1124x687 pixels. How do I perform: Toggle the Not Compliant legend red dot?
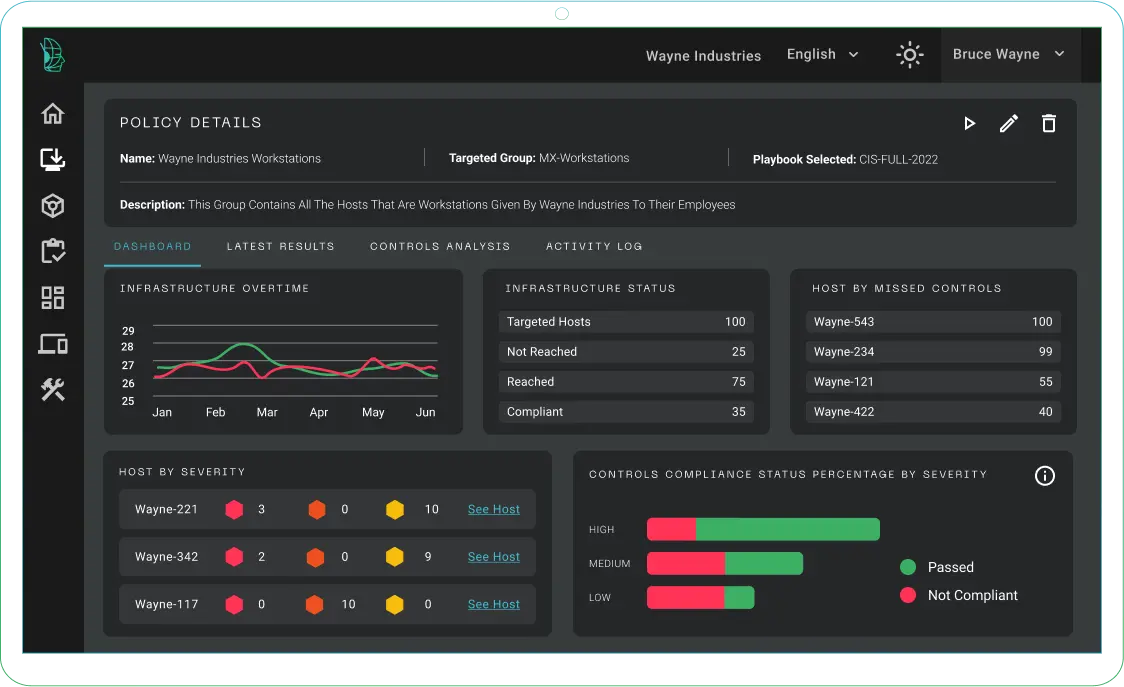tap(908, 595)
